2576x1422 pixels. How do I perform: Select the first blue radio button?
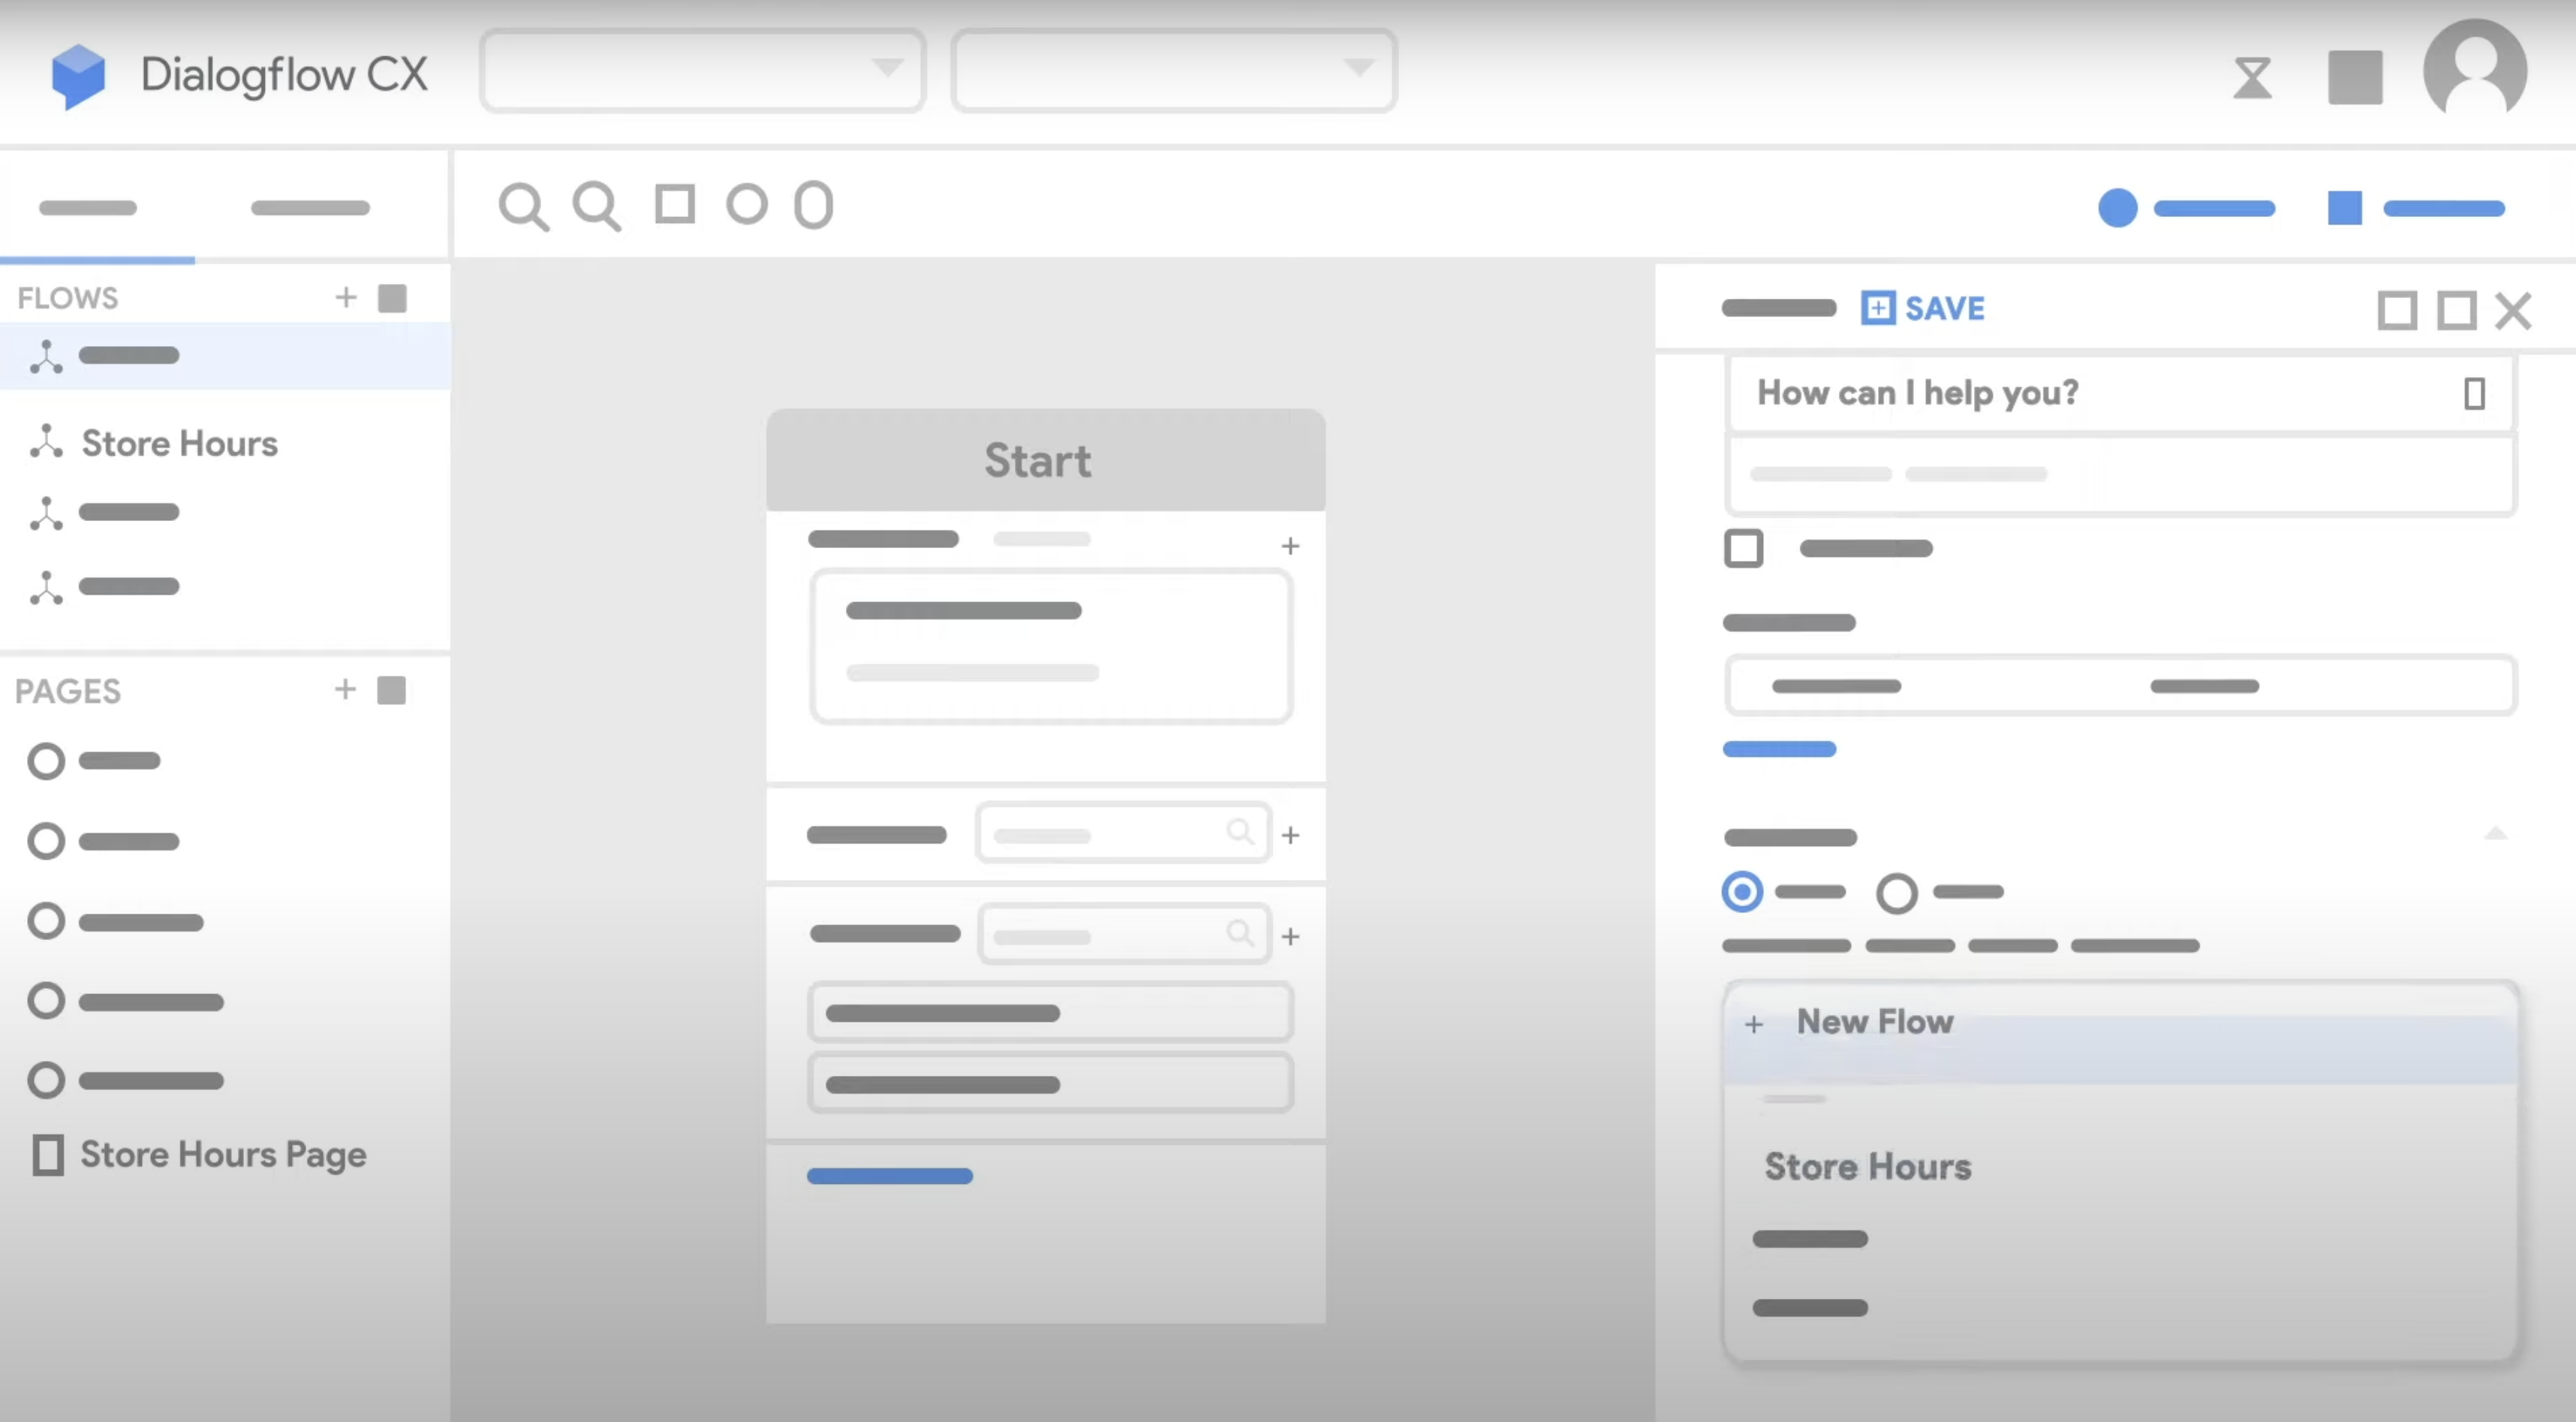pos(1742,891)
